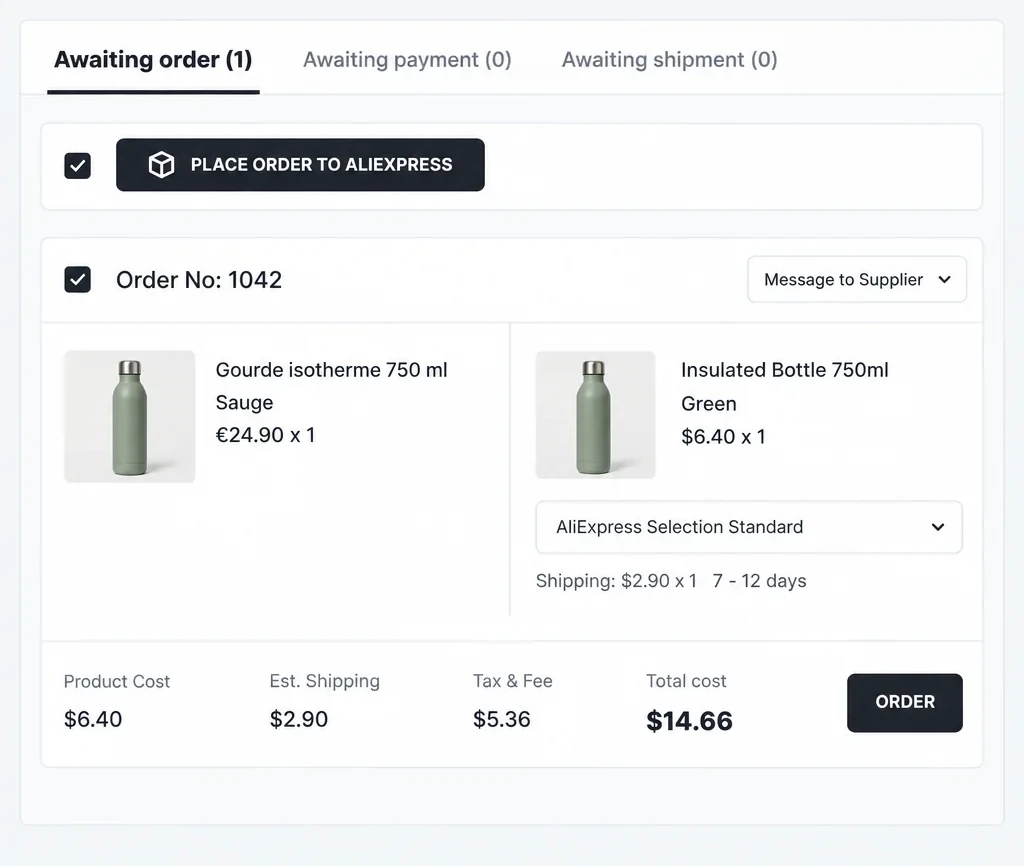The height and width of the screenshot is (866, 1024).
Task: Click the Tax & Fee $5.36 value
Action: [502, 719]
